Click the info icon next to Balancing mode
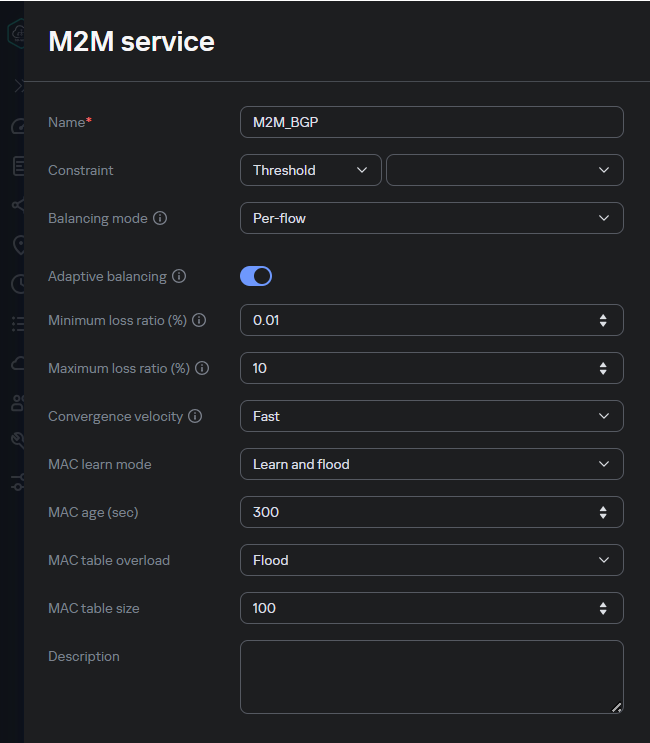This screenshot has width=650, height=743. click(x=160, y=218)
